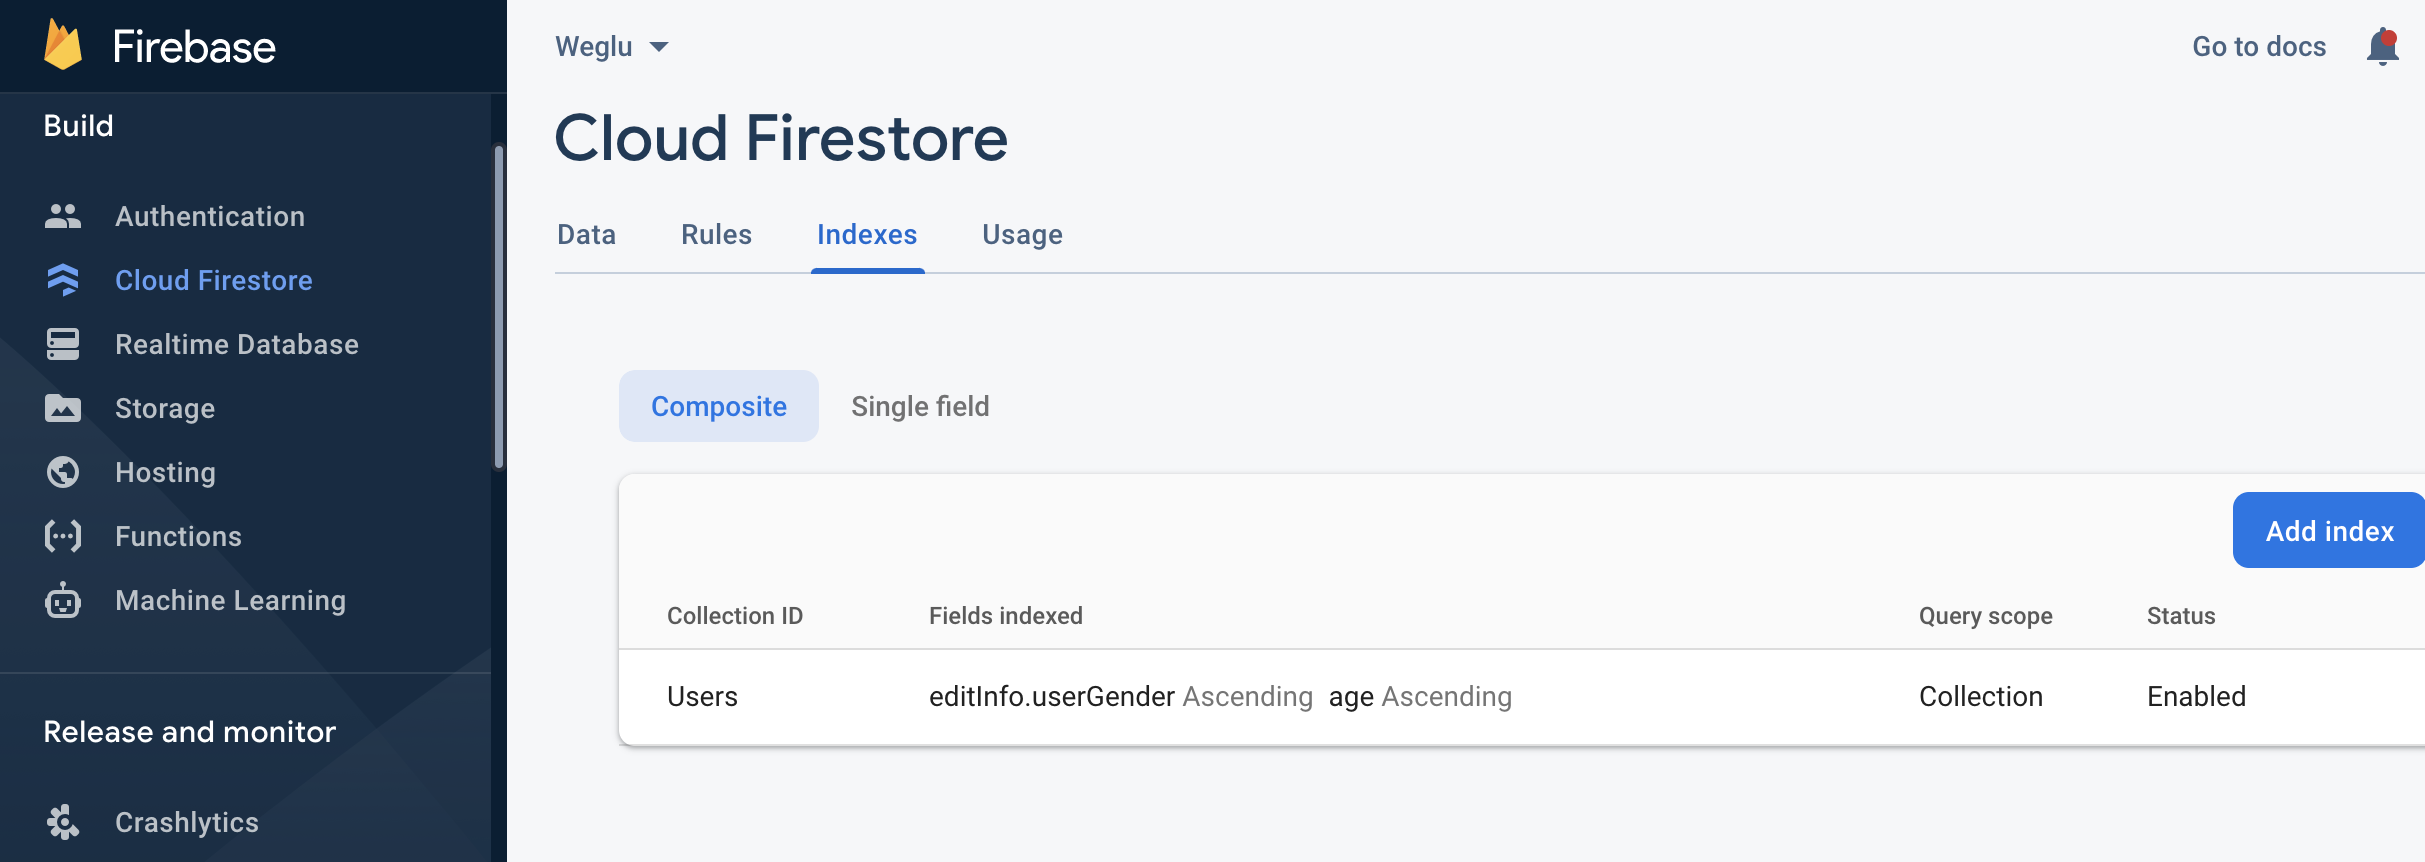Click the Collection ID column header

click(735, 616)
